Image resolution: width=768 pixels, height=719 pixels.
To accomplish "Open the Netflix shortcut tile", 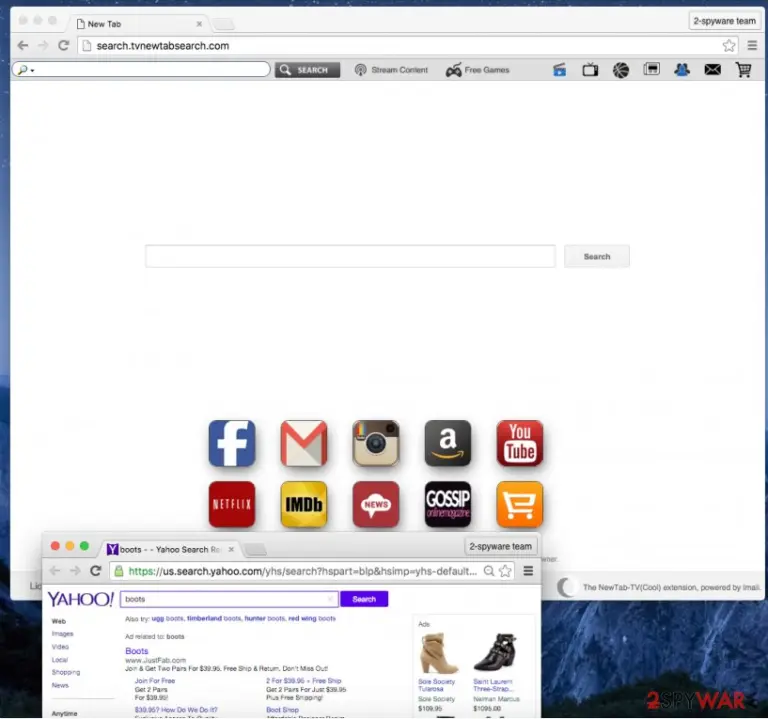I will click(232, 504).
